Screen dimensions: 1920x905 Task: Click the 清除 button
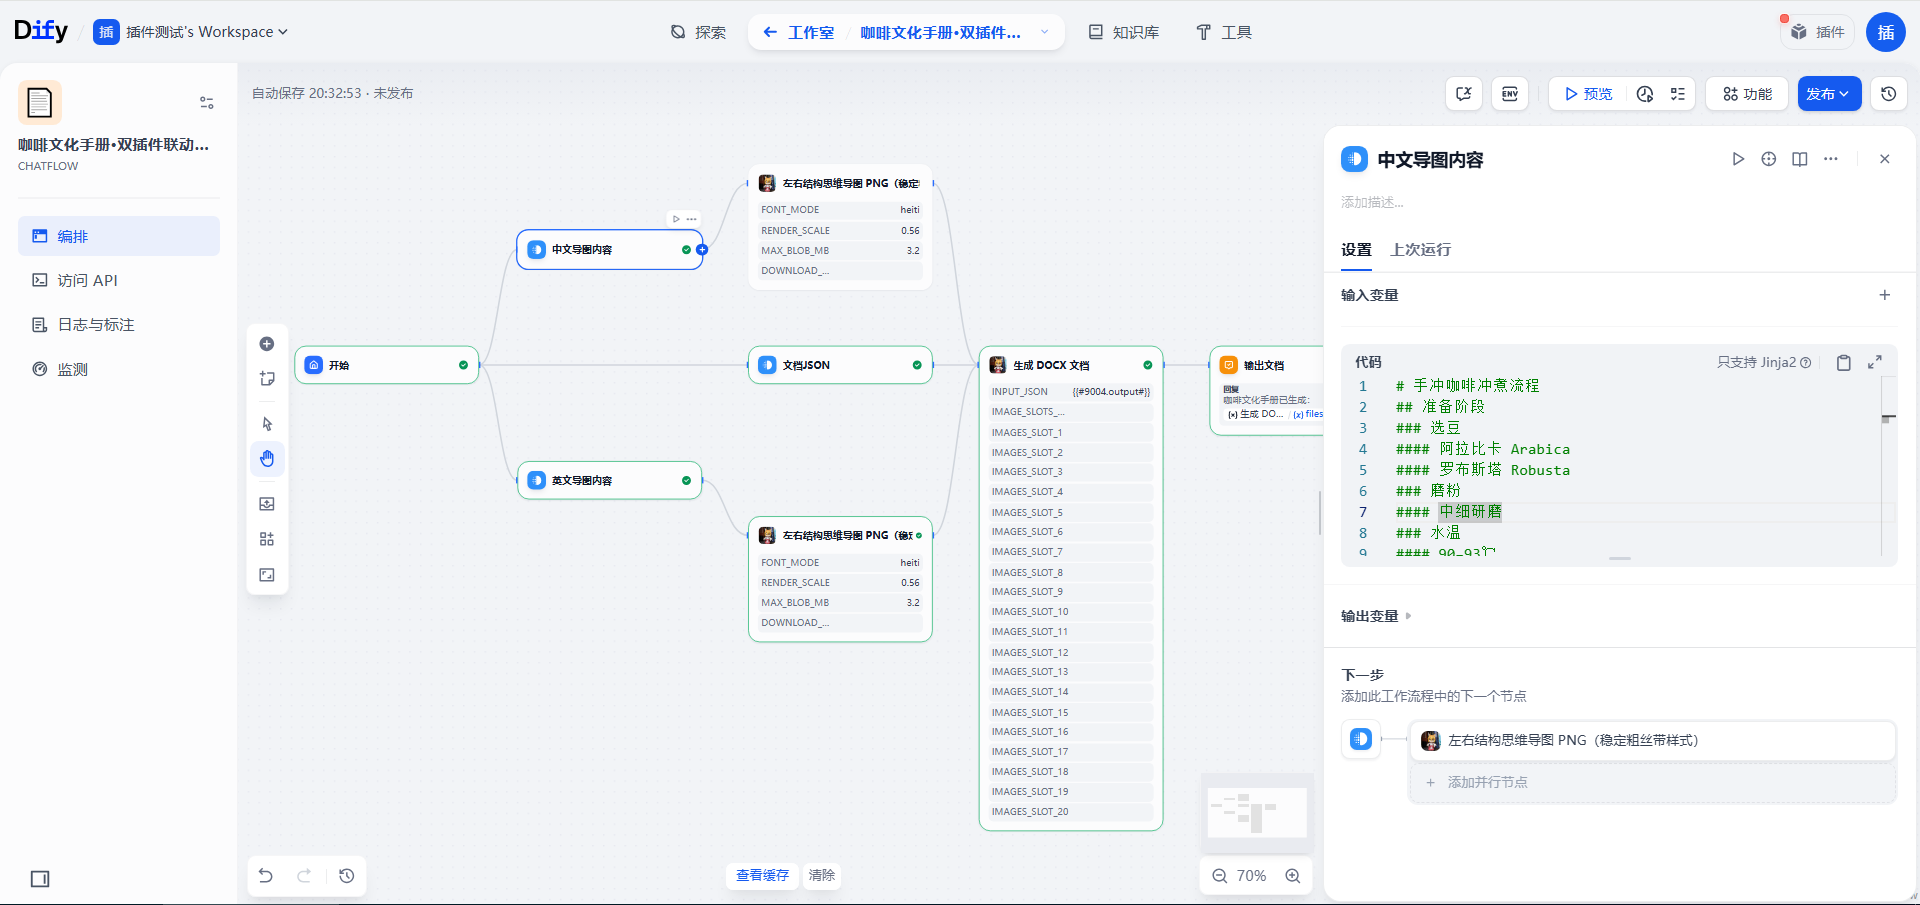[x=822, y=876]
